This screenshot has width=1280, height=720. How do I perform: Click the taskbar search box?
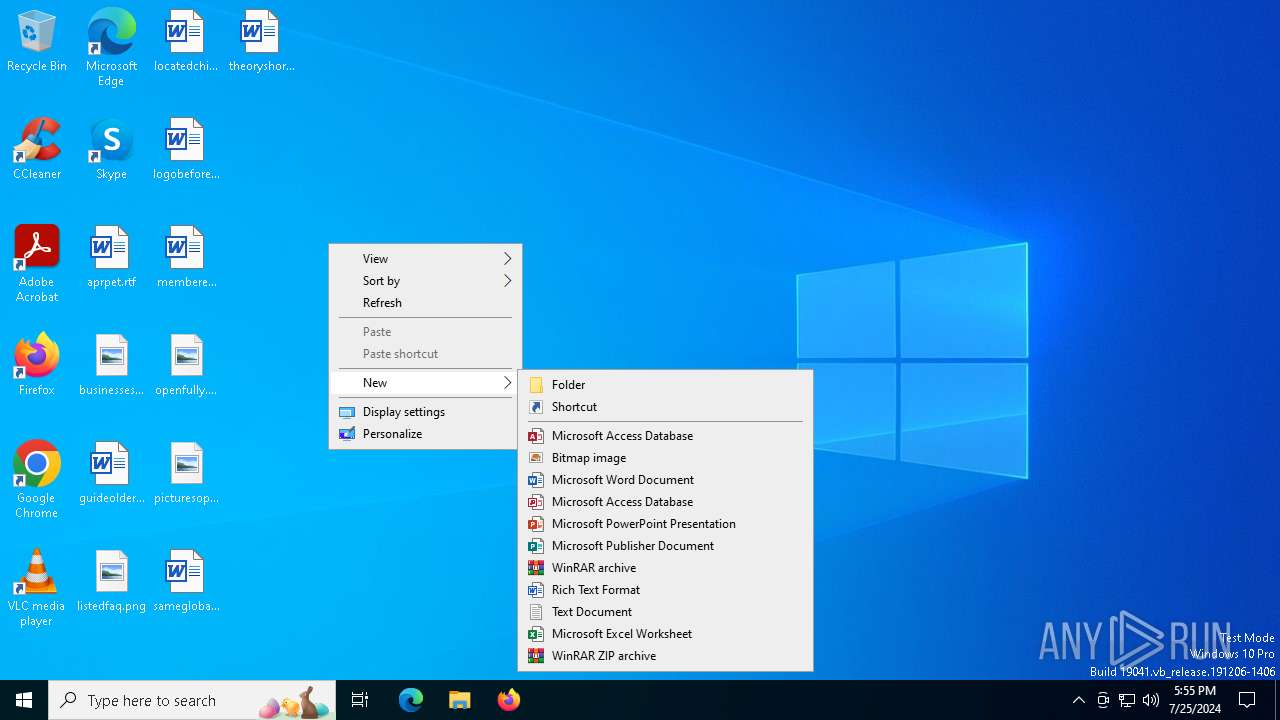click(x=192, y=700)
